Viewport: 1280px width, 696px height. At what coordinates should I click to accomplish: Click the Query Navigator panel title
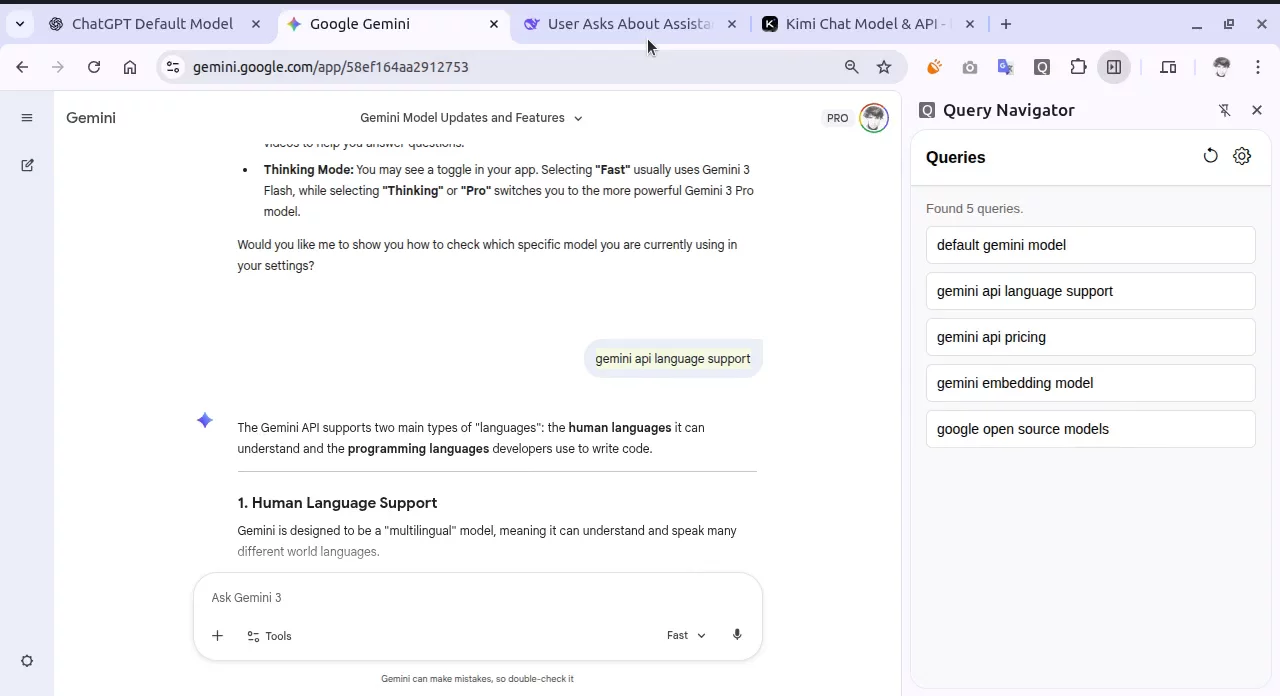(x=1009, y=110)
